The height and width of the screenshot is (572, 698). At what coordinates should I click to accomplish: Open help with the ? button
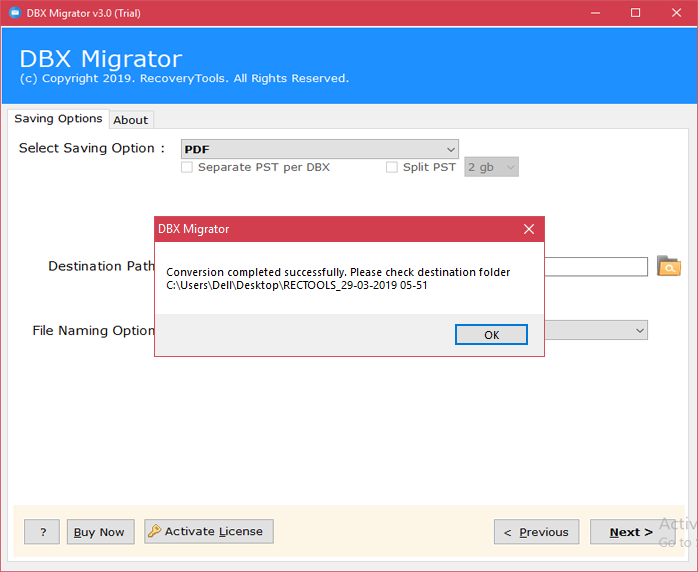pos(42,531)
